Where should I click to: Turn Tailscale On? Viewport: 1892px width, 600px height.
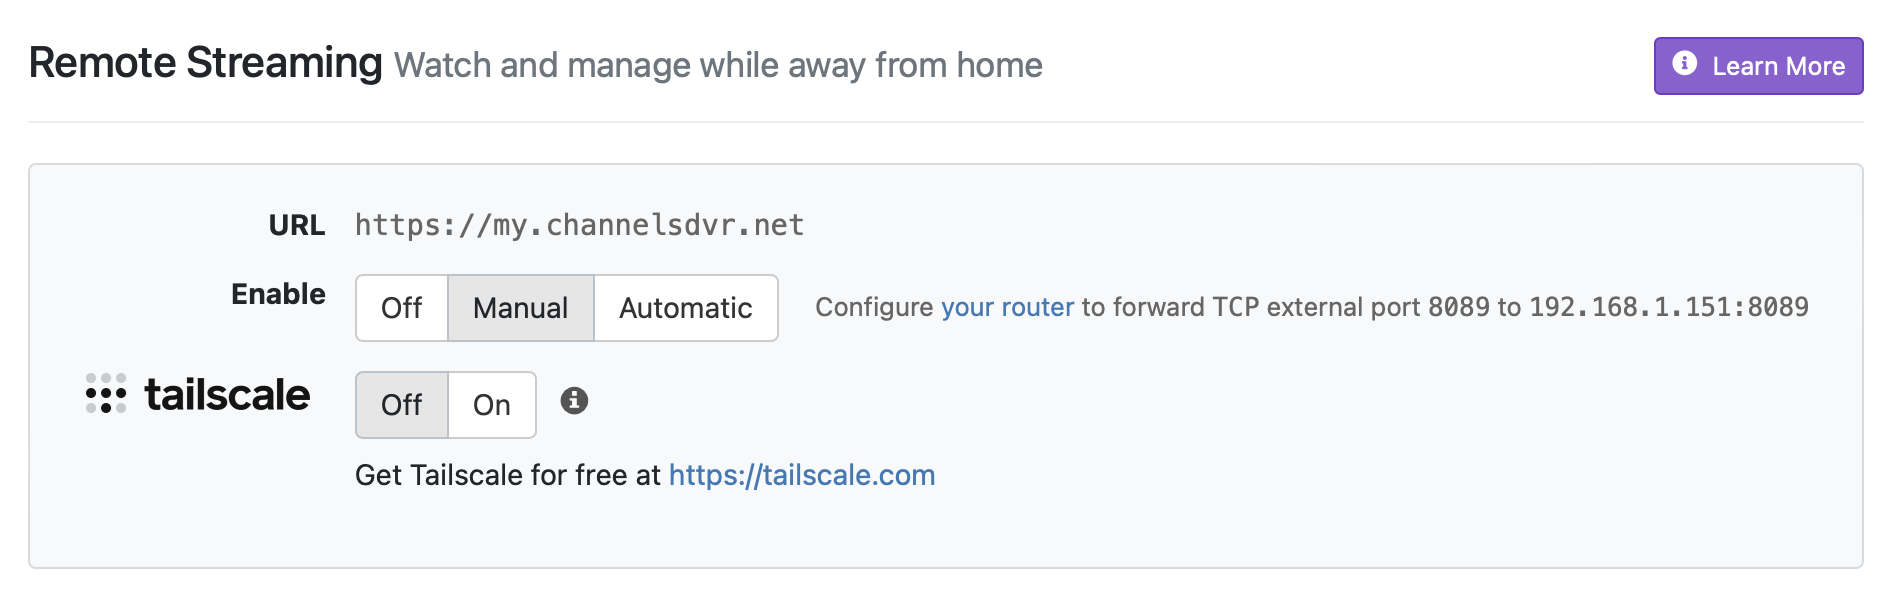[x=490, y=405]
